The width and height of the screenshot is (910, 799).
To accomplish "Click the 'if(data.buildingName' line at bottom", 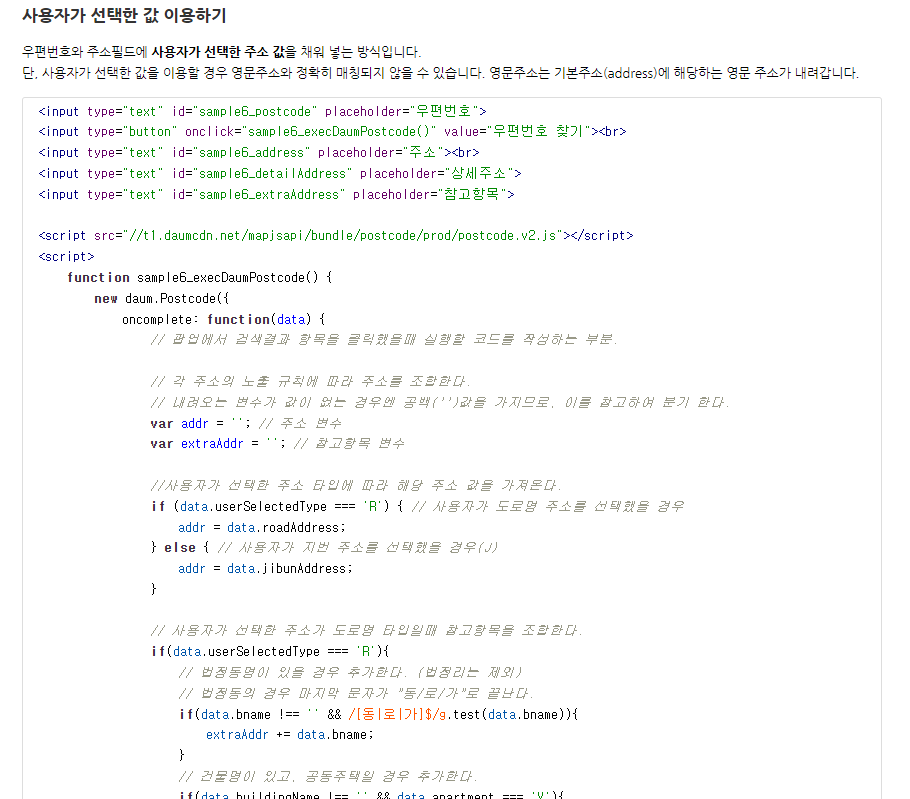I will point(371,794).
